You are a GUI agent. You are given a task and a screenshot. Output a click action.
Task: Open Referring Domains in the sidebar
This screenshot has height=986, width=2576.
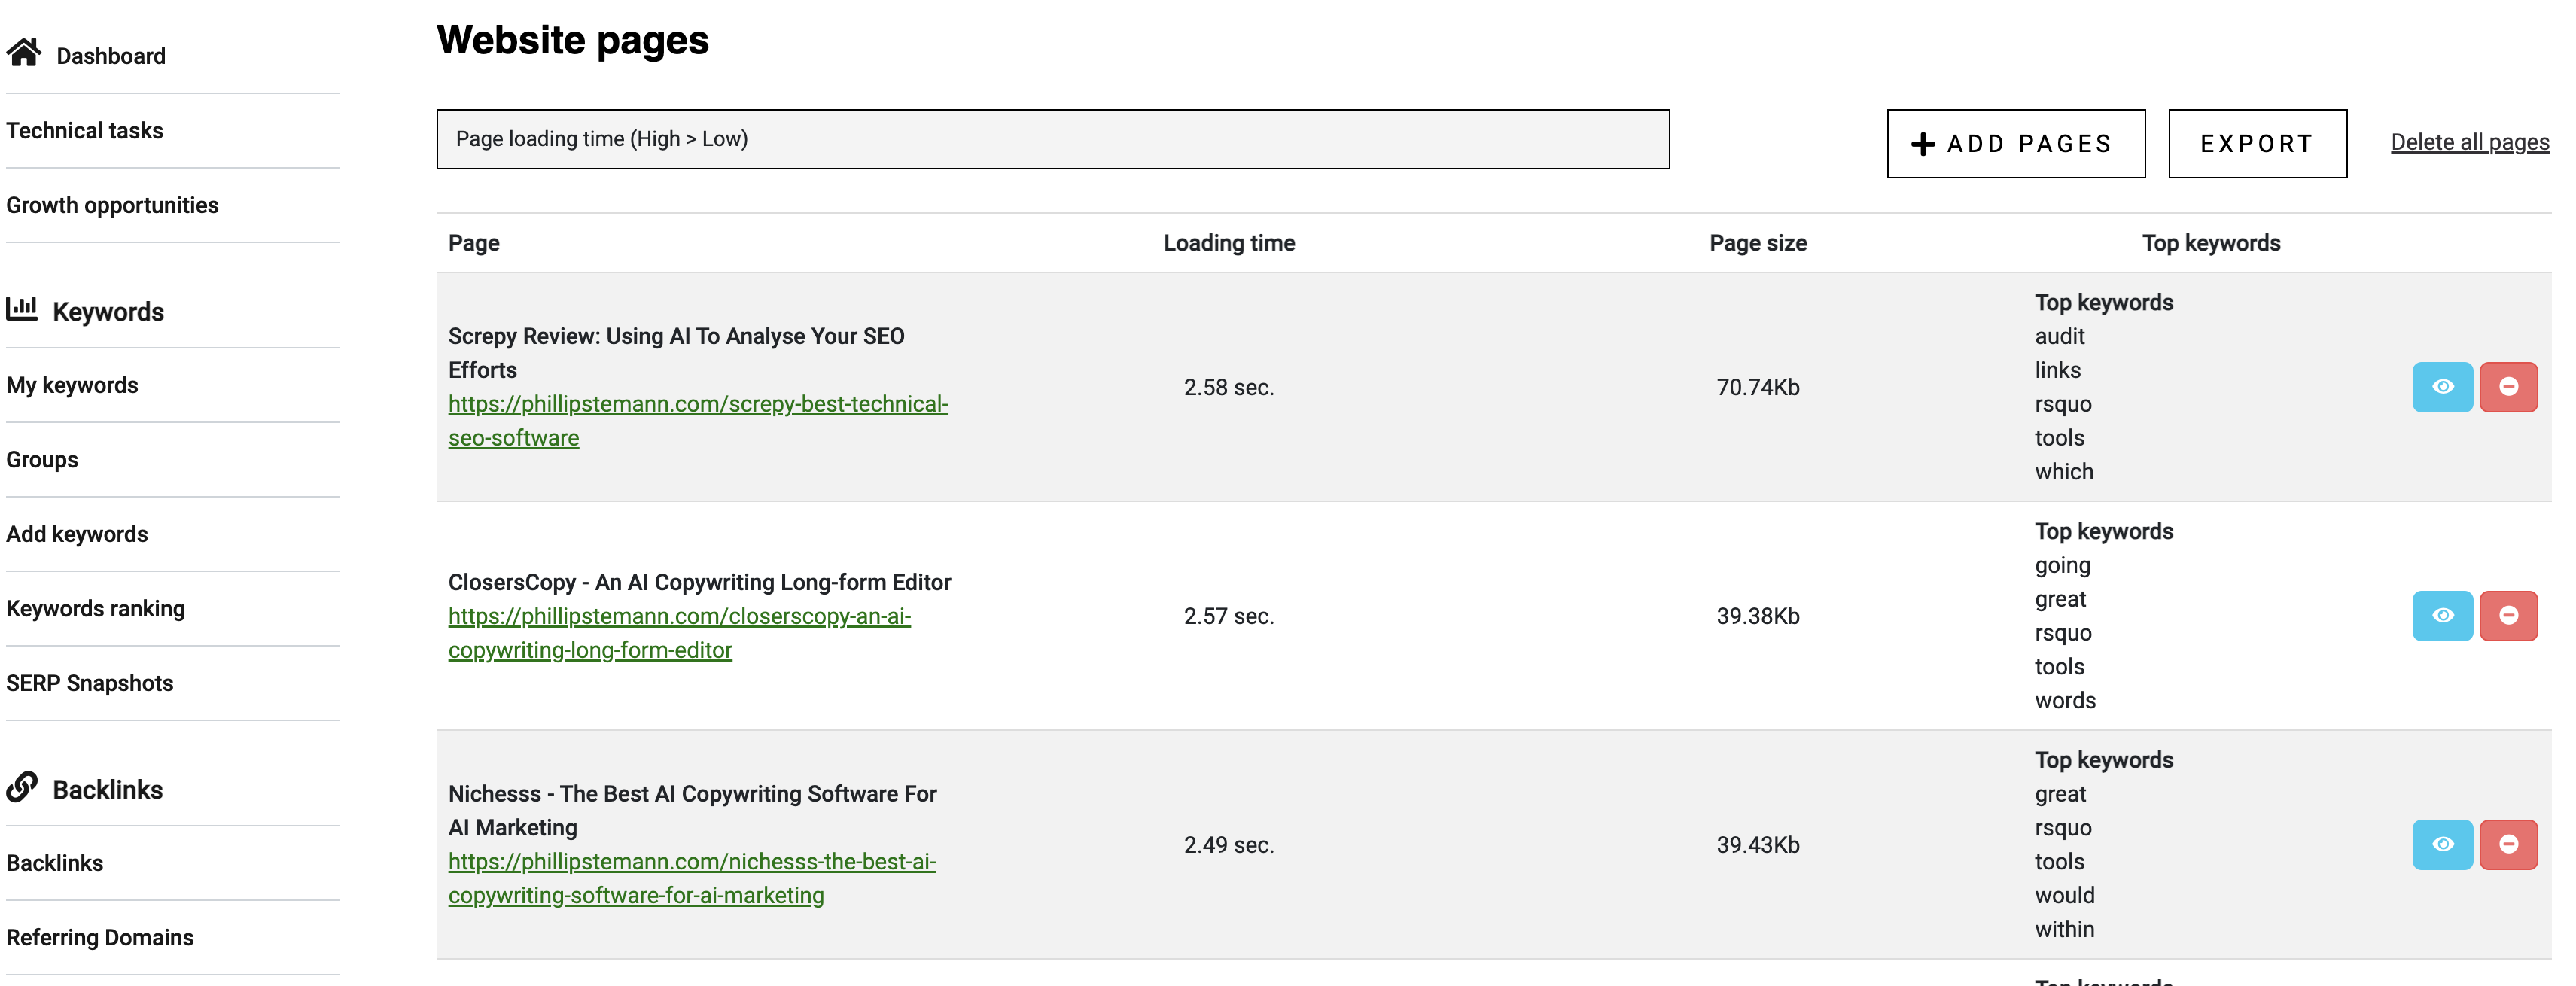100,938
